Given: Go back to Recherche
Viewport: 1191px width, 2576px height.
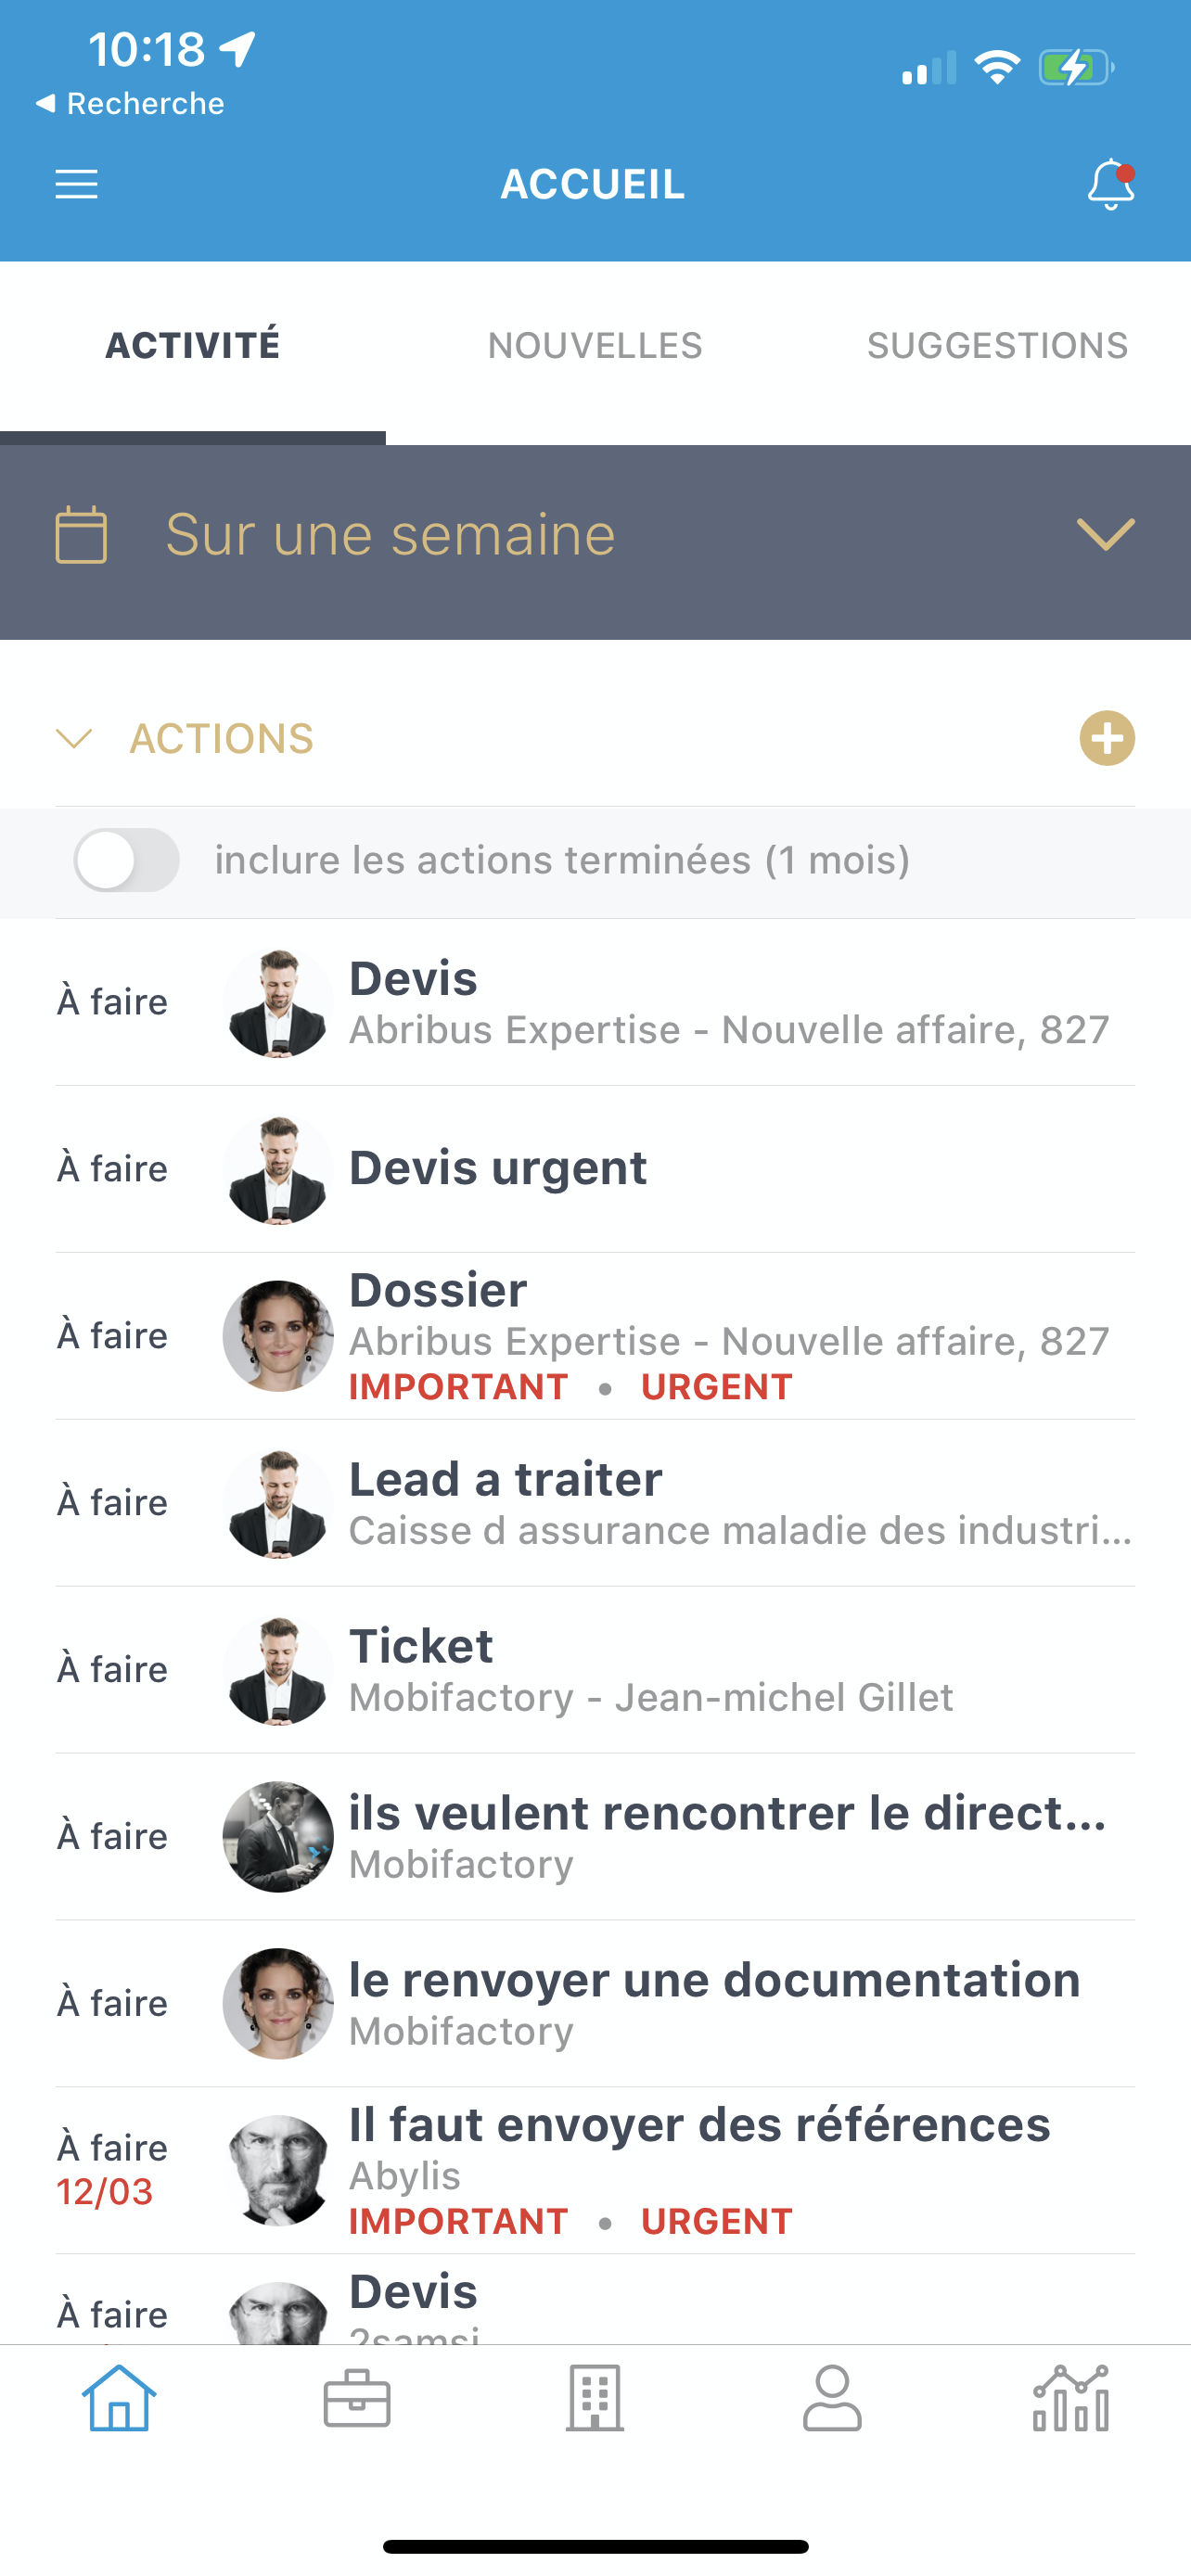Looking at the screenshot, I should coord(130,104).
